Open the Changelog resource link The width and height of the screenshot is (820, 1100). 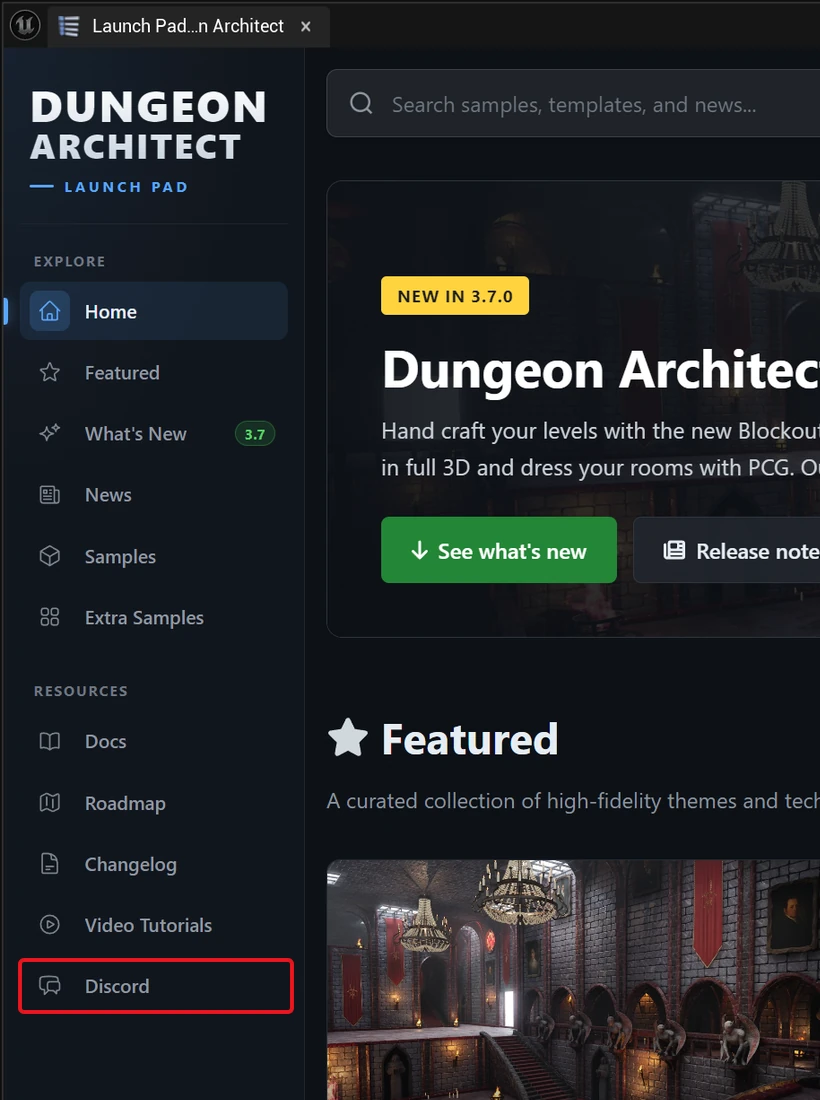pyautogui.click(x=154, y=864)
